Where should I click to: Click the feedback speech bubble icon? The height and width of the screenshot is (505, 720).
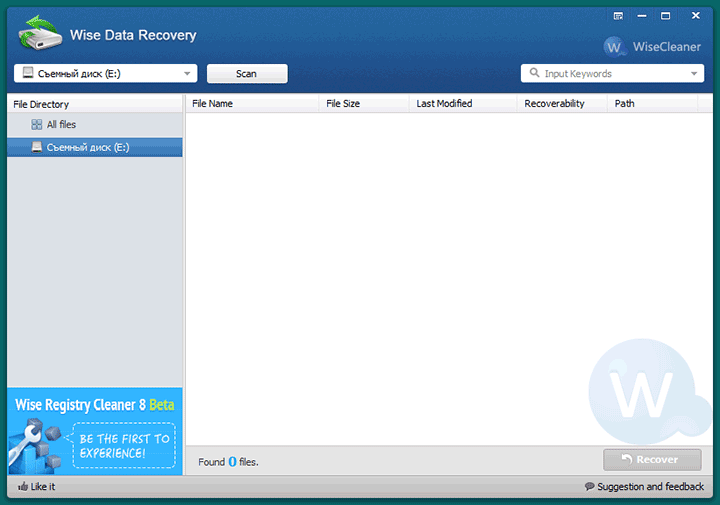(590, 486)
